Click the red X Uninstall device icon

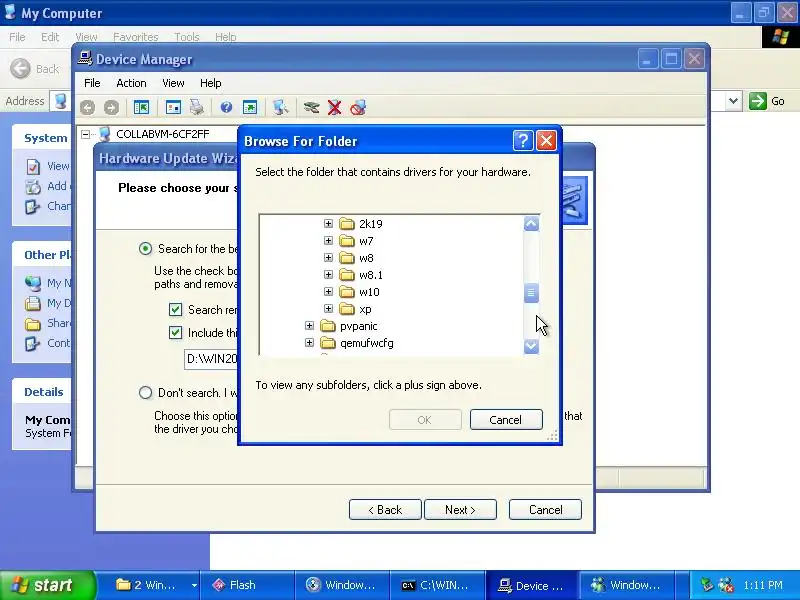pos(335,107)
